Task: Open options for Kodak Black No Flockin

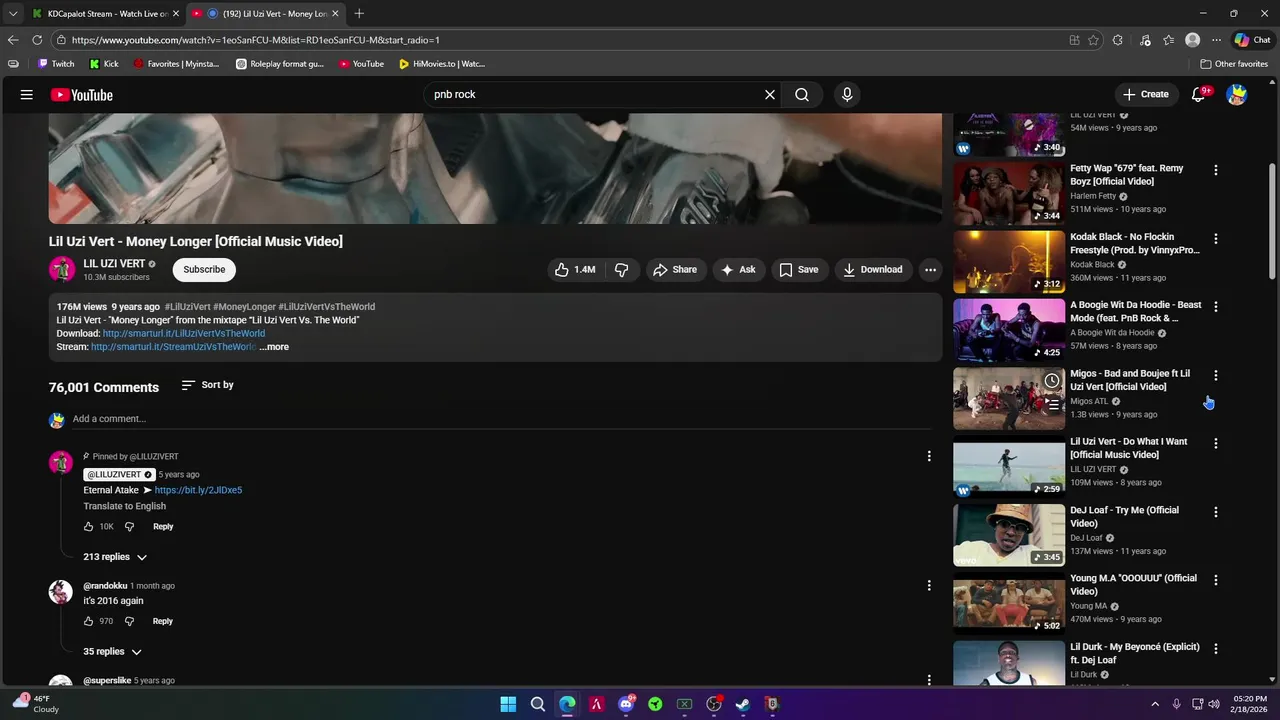Action: click(1216, 239)
